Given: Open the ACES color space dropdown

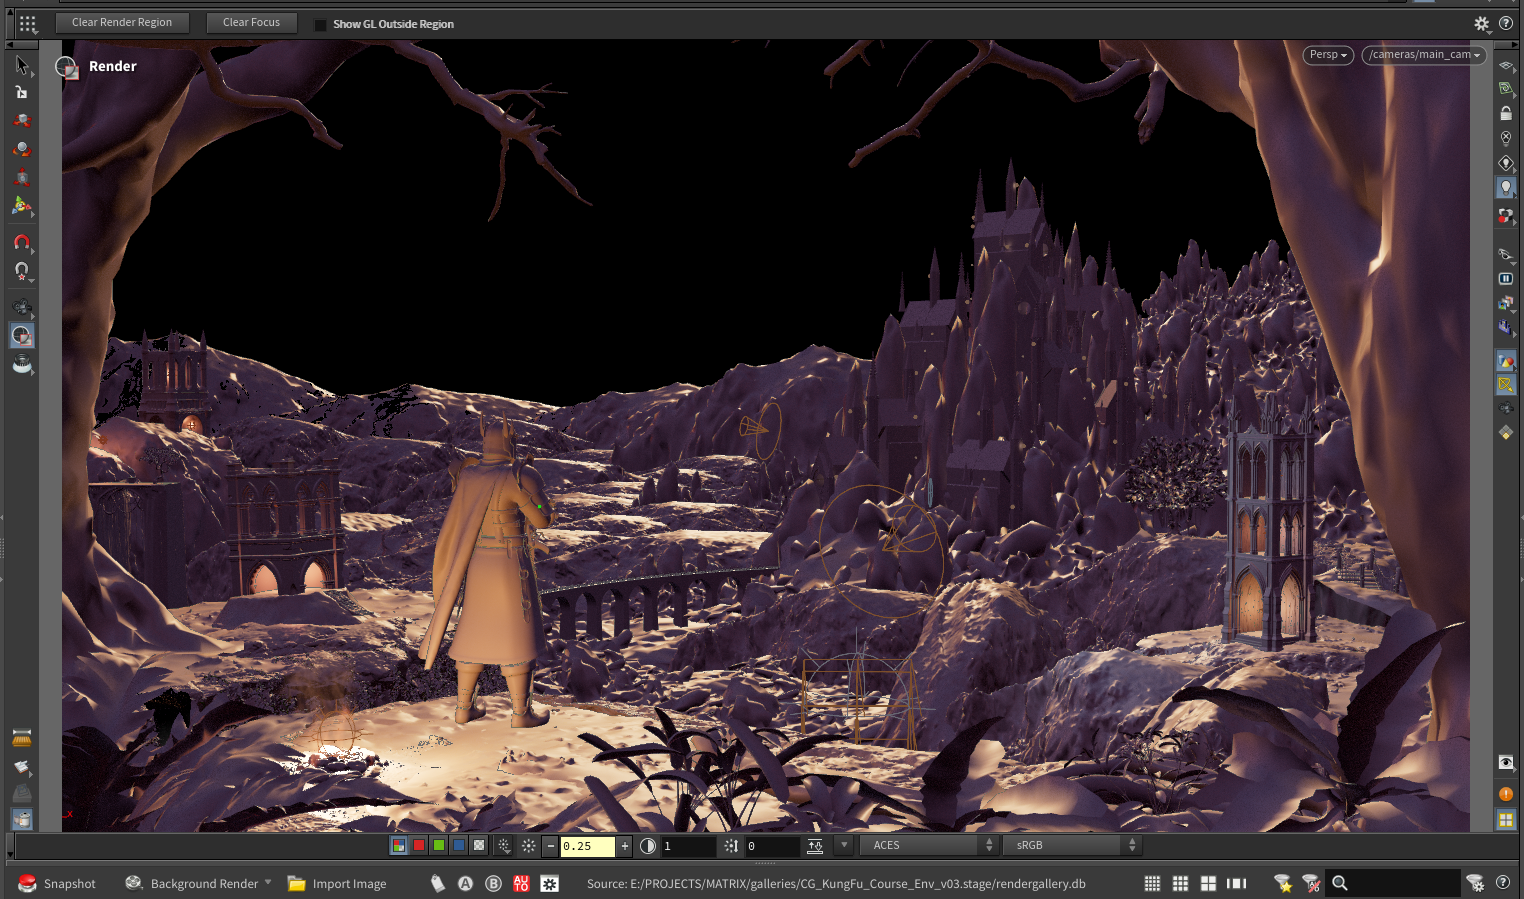Looking at the screenshot, I should point(931,845).
